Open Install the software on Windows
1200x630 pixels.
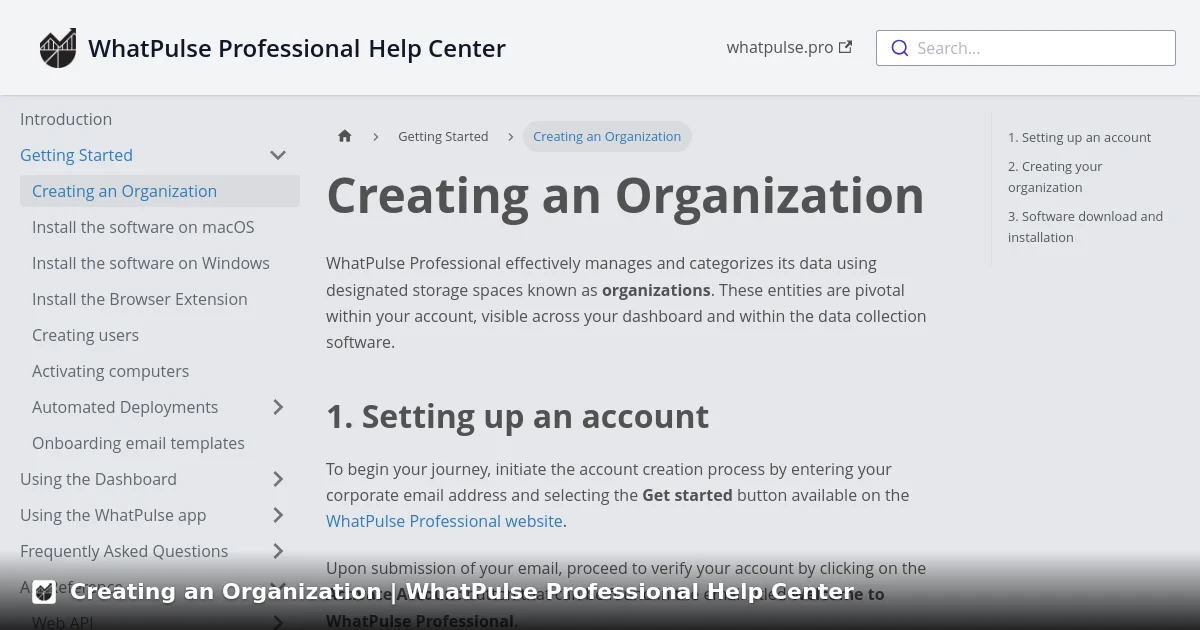point(151,263)
